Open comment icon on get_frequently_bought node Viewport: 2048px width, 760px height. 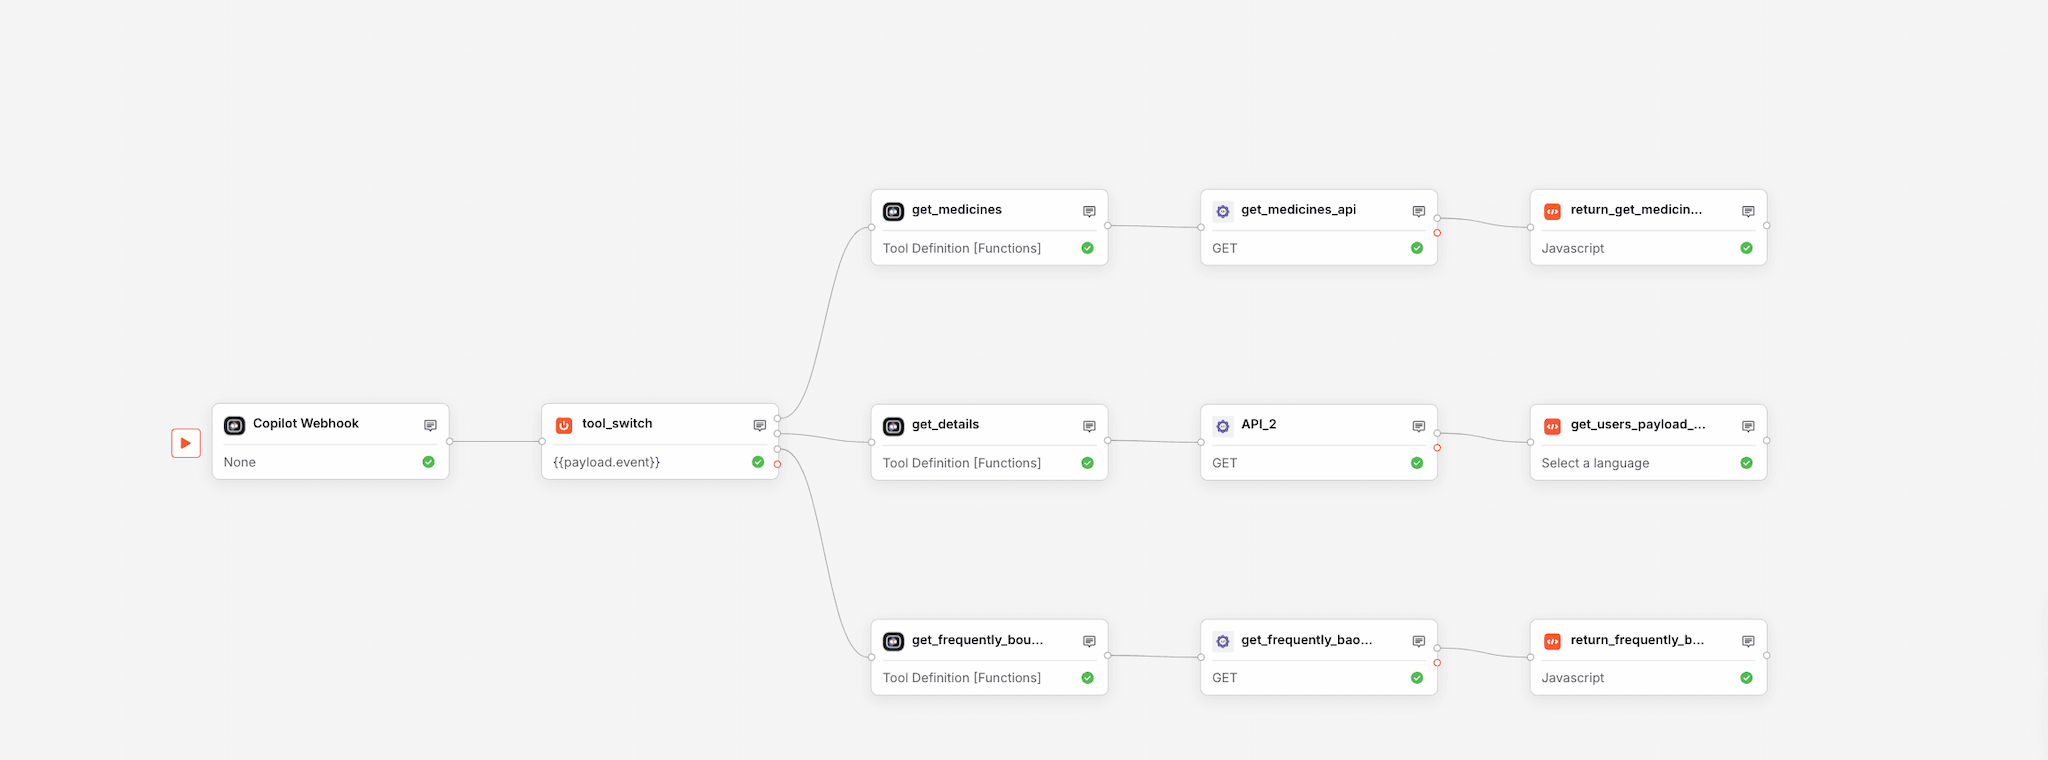click(x=1089, y=641)
